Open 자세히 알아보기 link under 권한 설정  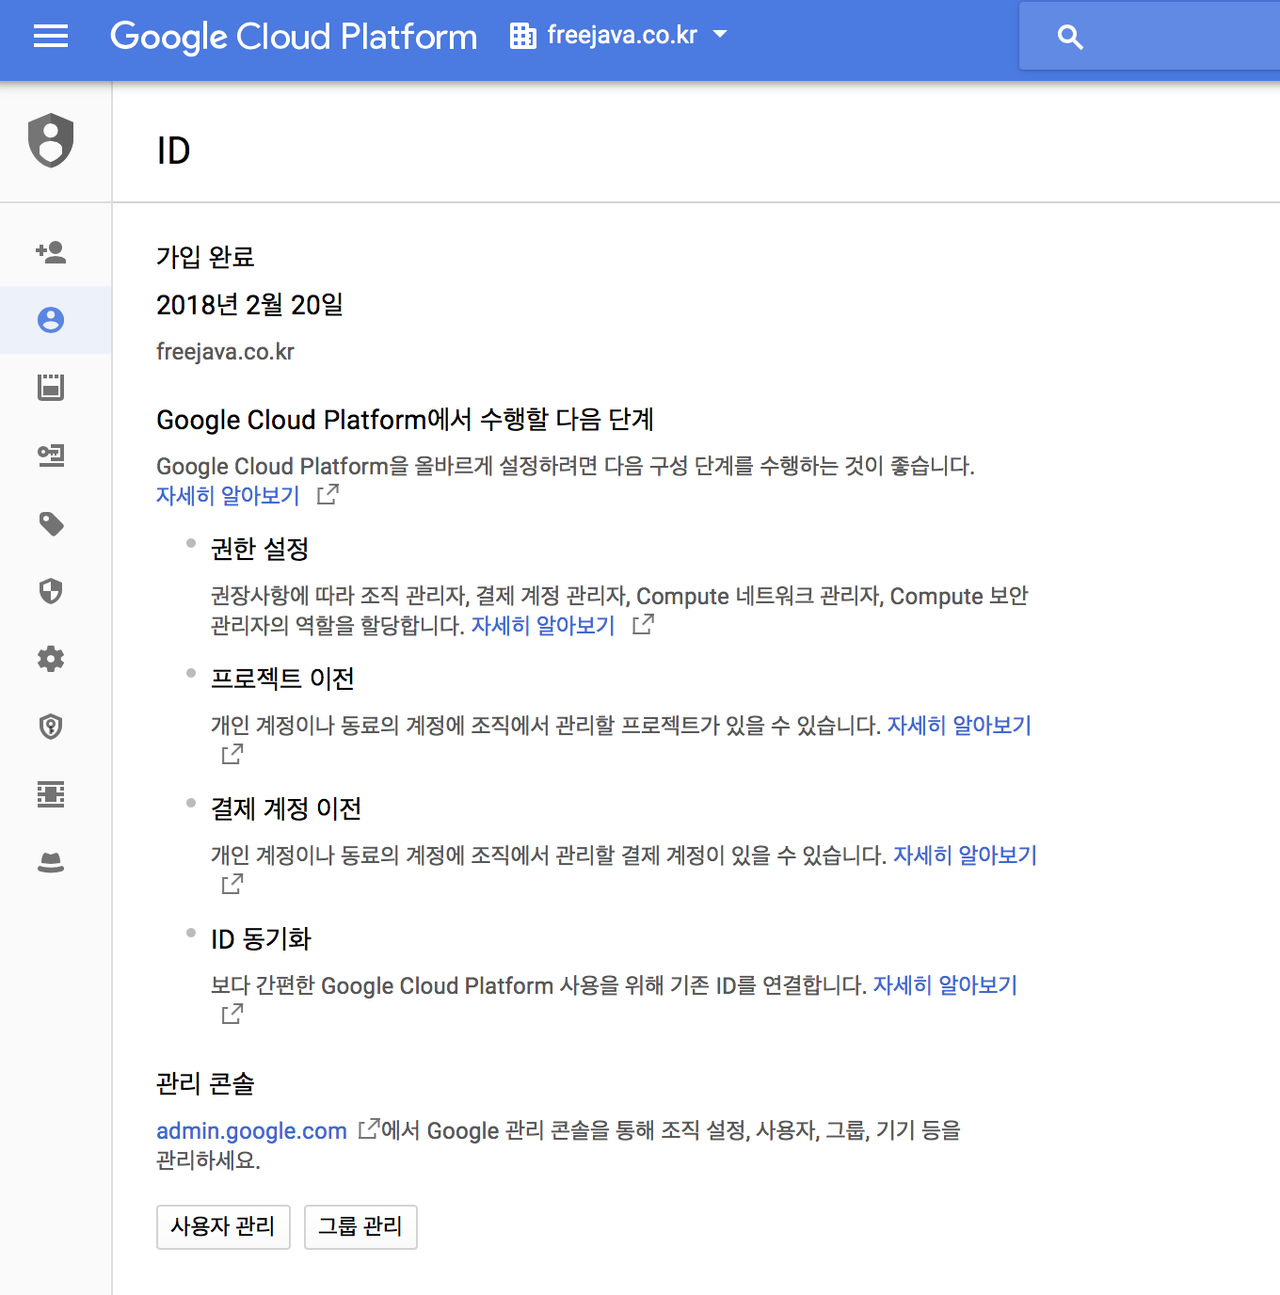click(543, 626)
